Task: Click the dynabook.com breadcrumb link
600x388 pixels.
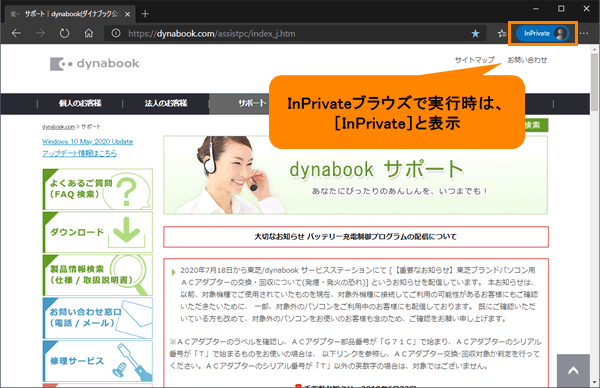Action: 59,126
